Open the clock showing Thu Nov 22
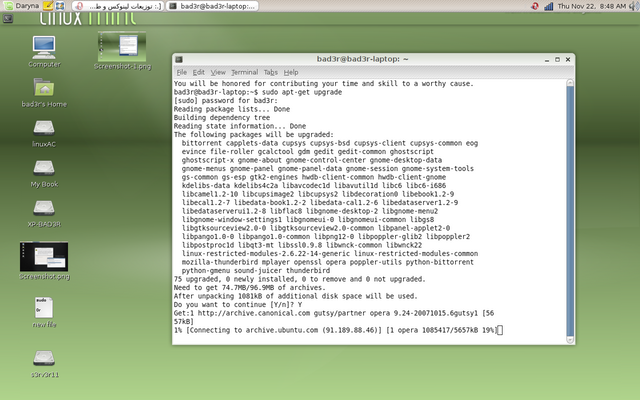The height and width of the screenshot is (400, 640). point(591,6)
